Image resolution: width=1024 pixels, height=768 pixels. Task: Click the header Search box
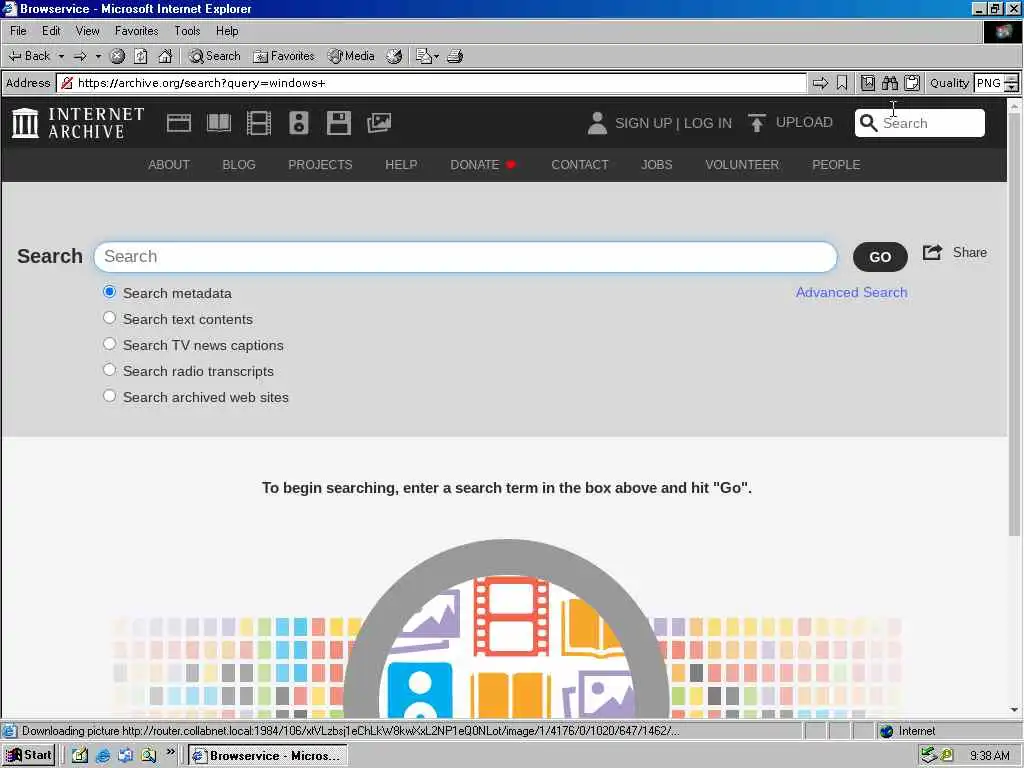pos(920,123)
